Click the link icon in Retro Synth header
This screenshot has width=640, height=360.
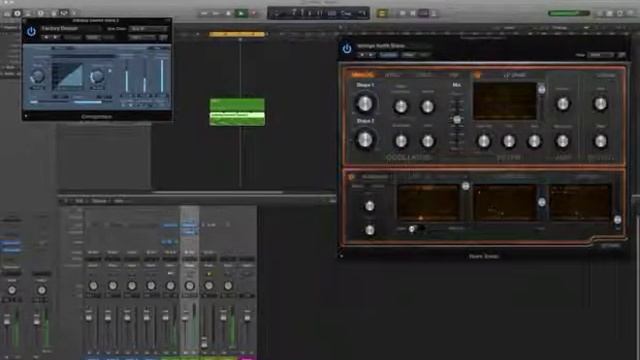[x=622, y=55]
